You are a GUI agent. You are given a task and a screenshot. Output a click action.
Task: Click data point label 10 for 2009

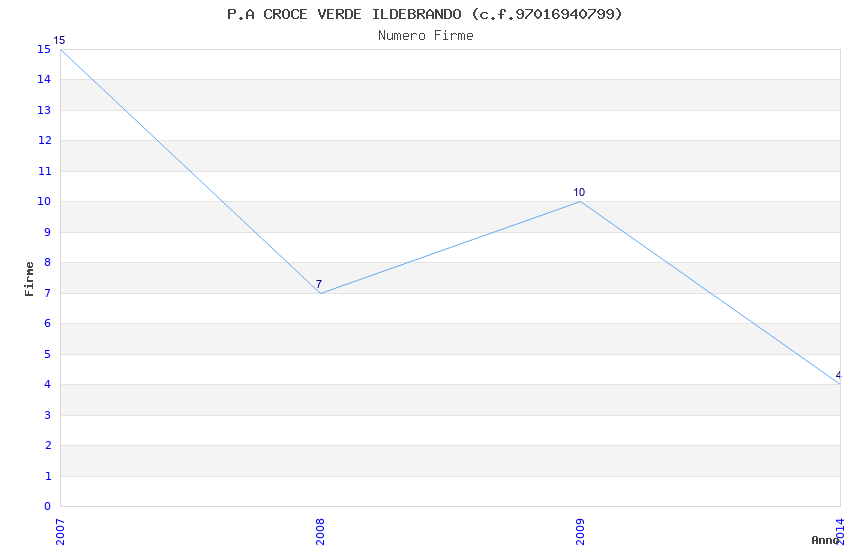point(579,192)
